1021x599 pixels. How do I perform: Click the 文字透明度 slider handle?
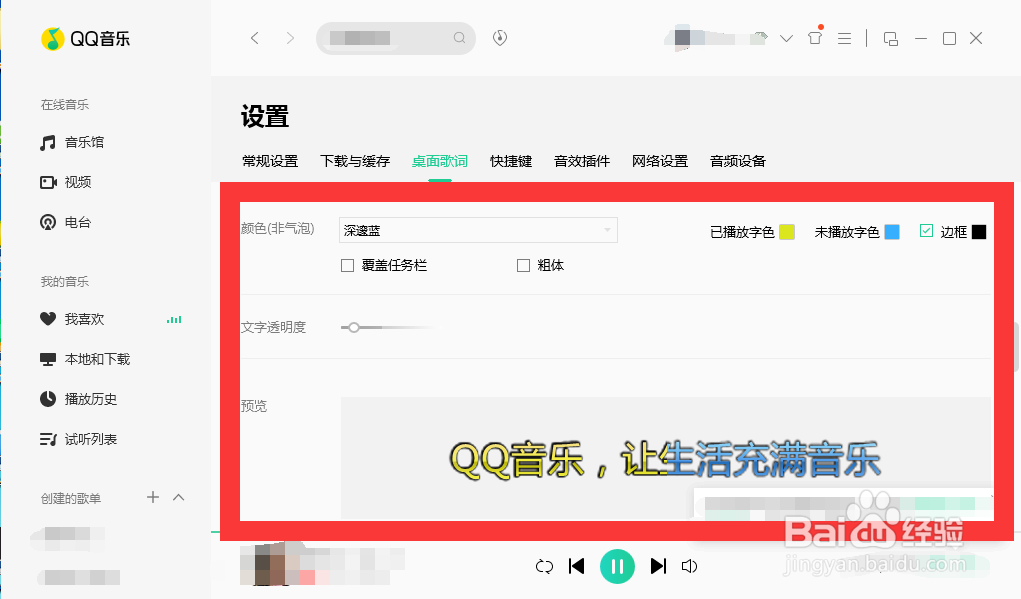click(354, 327)
